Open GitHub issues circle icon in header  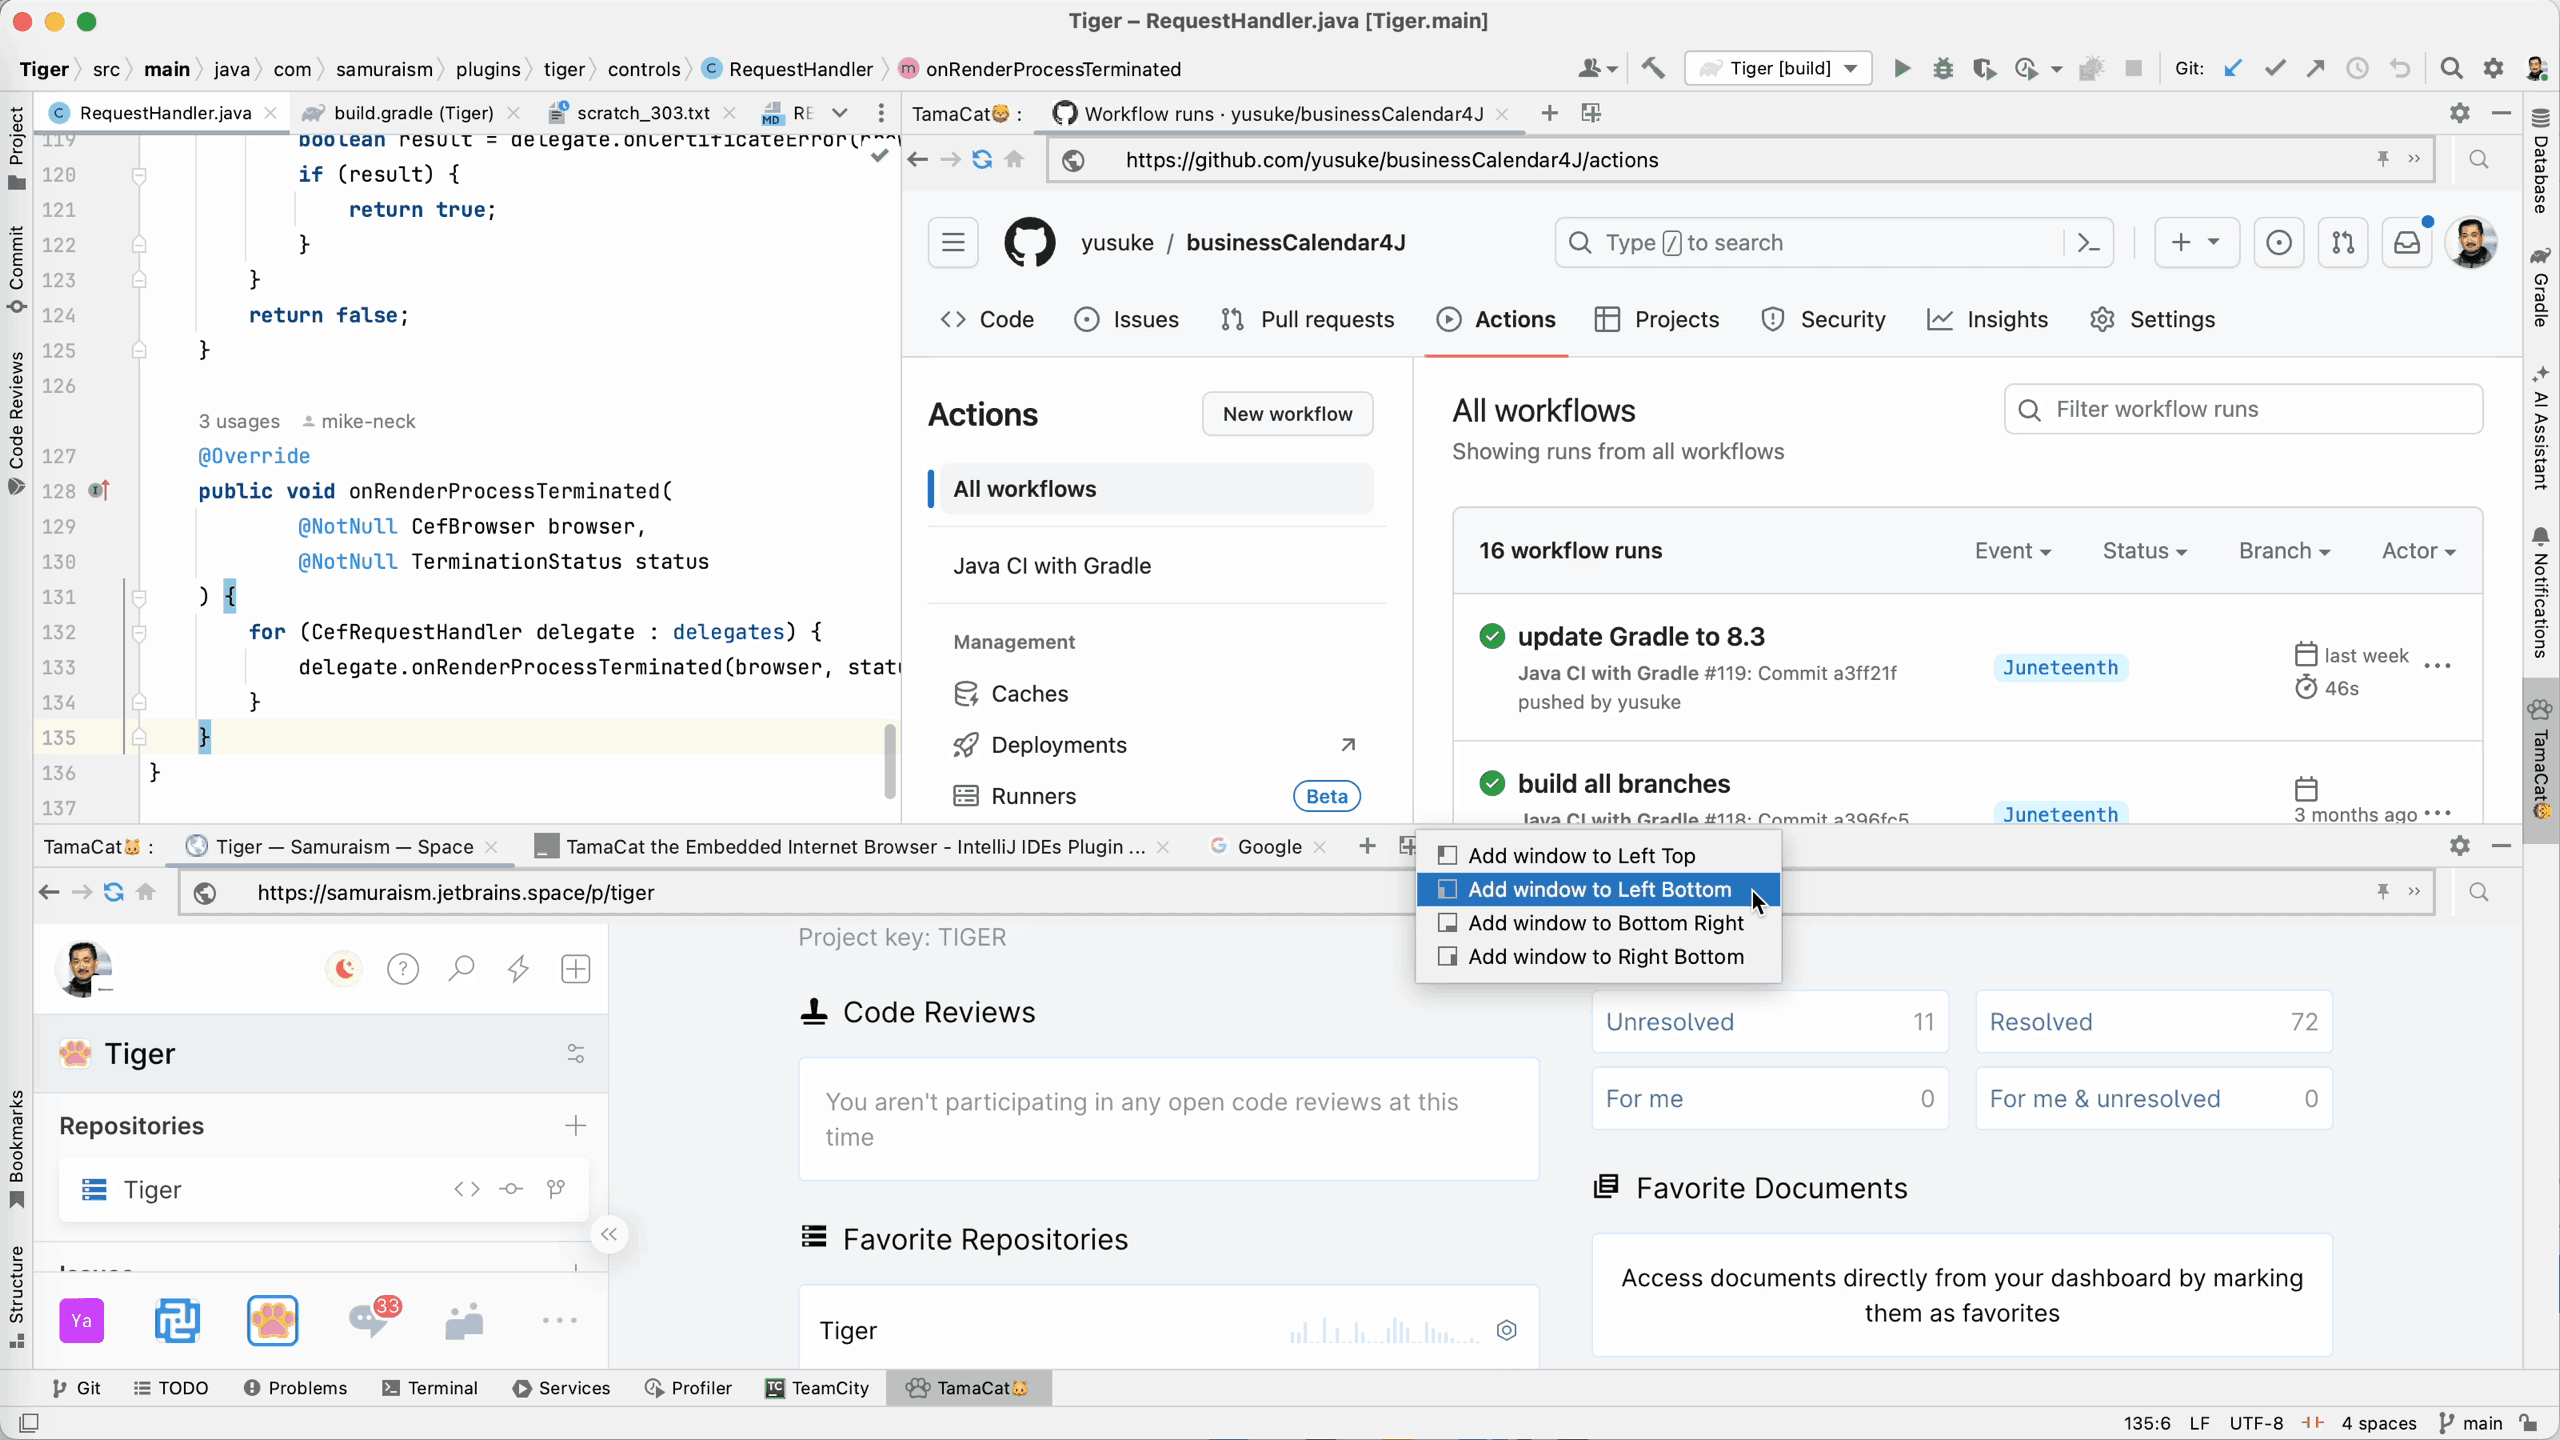(x=2279, y=243)
